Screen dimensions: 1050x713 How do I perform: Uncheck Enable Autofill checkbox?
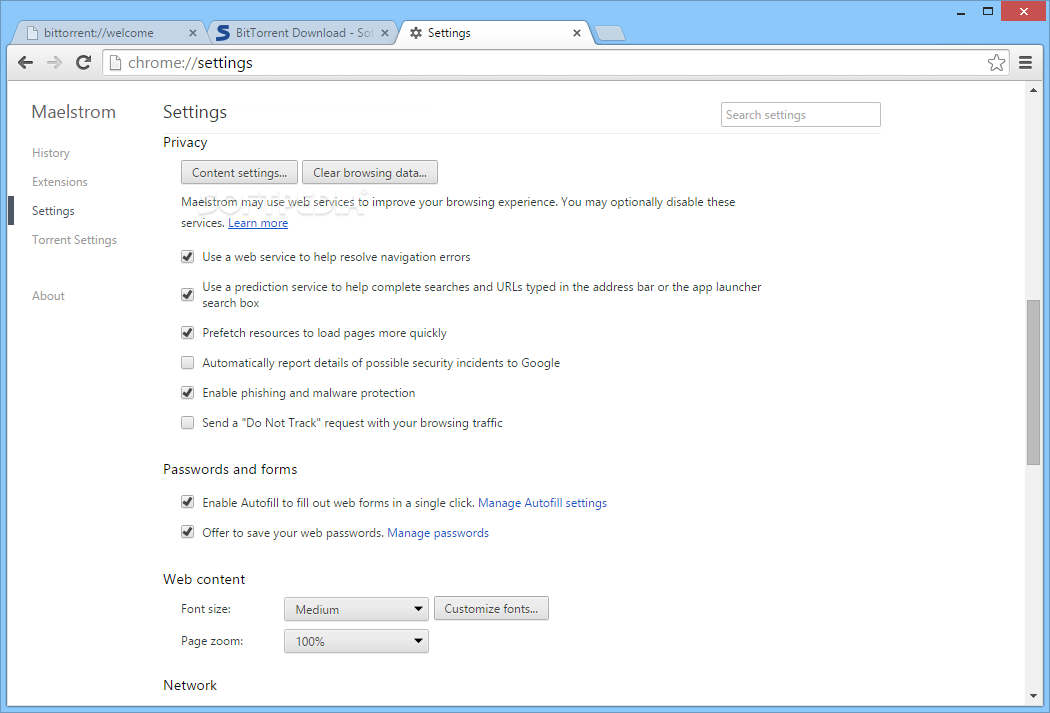click(188, 502)
